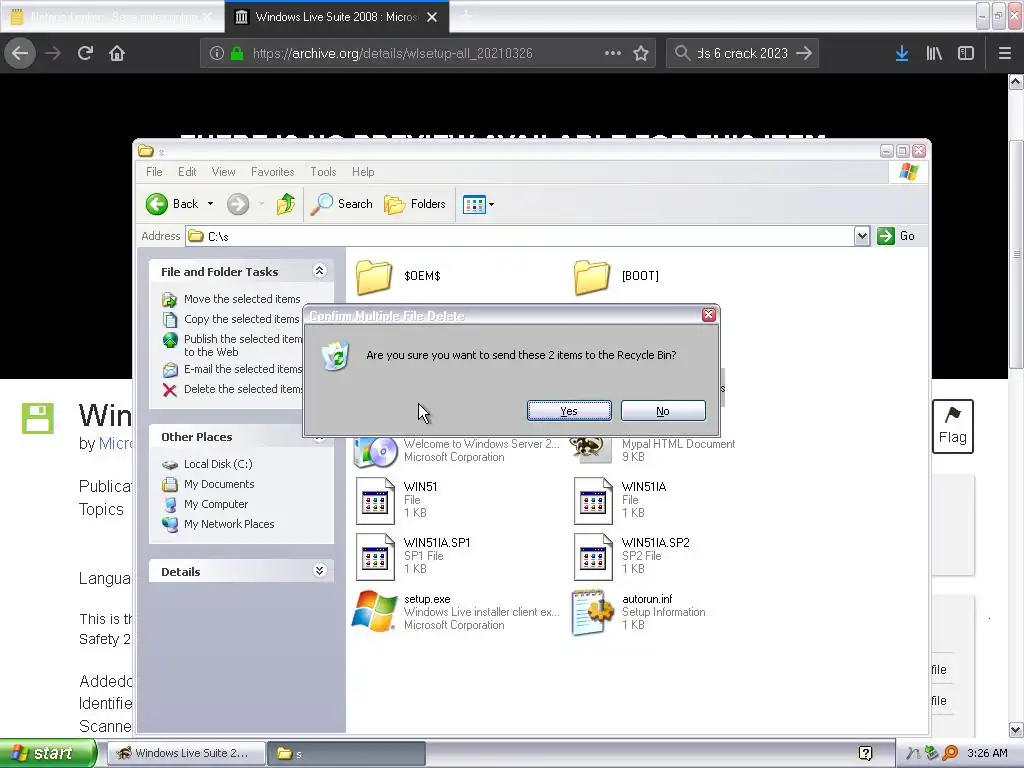
Task: Close the Windows Live Suite 2008 tab
Action: pos(432,17)
